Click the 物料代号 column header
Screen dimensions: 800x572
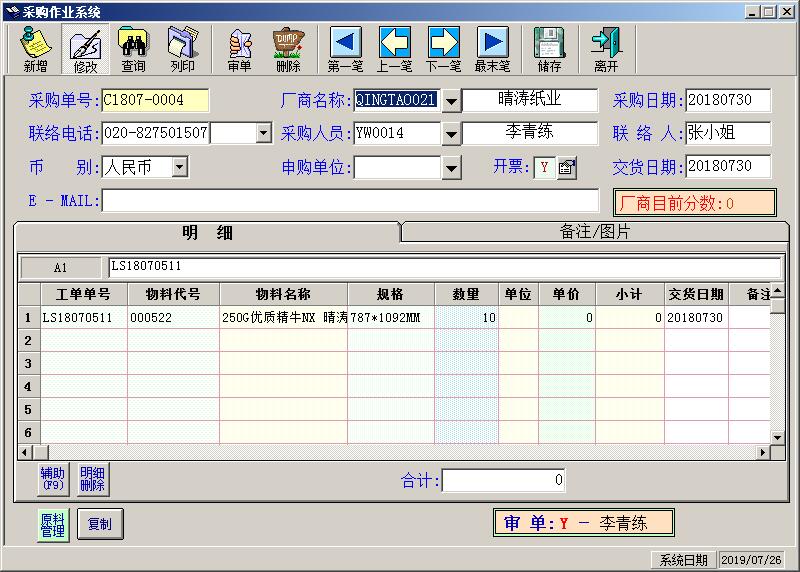pos(173,294)
